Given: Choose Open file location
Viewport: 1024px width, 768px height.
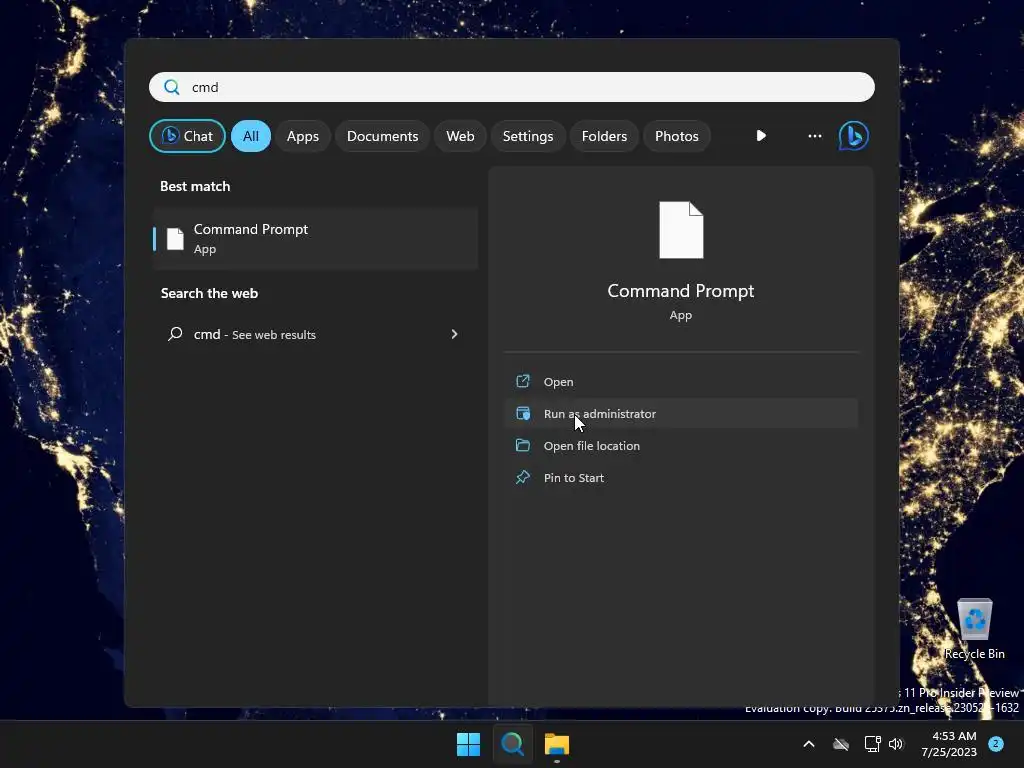Looking at the screenshot, I should point(681,445).
